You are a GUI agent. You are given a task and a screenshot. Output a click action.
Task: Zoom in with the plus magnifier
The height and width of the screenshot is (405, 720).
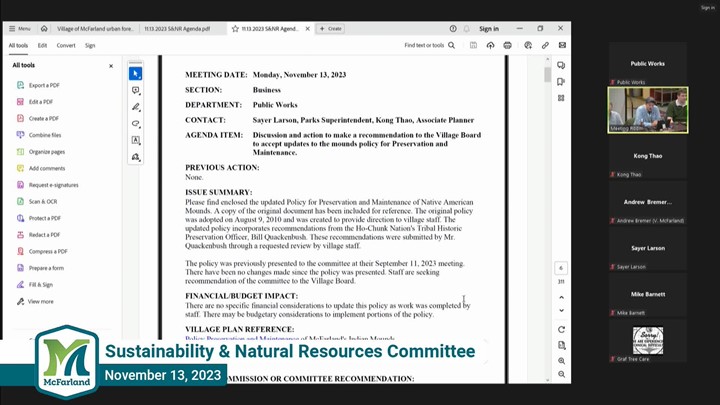(x=561, y=361)
